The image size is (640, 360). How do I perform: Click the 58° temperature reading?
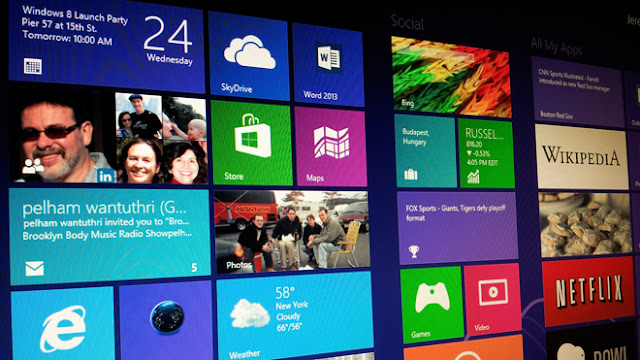285,292
